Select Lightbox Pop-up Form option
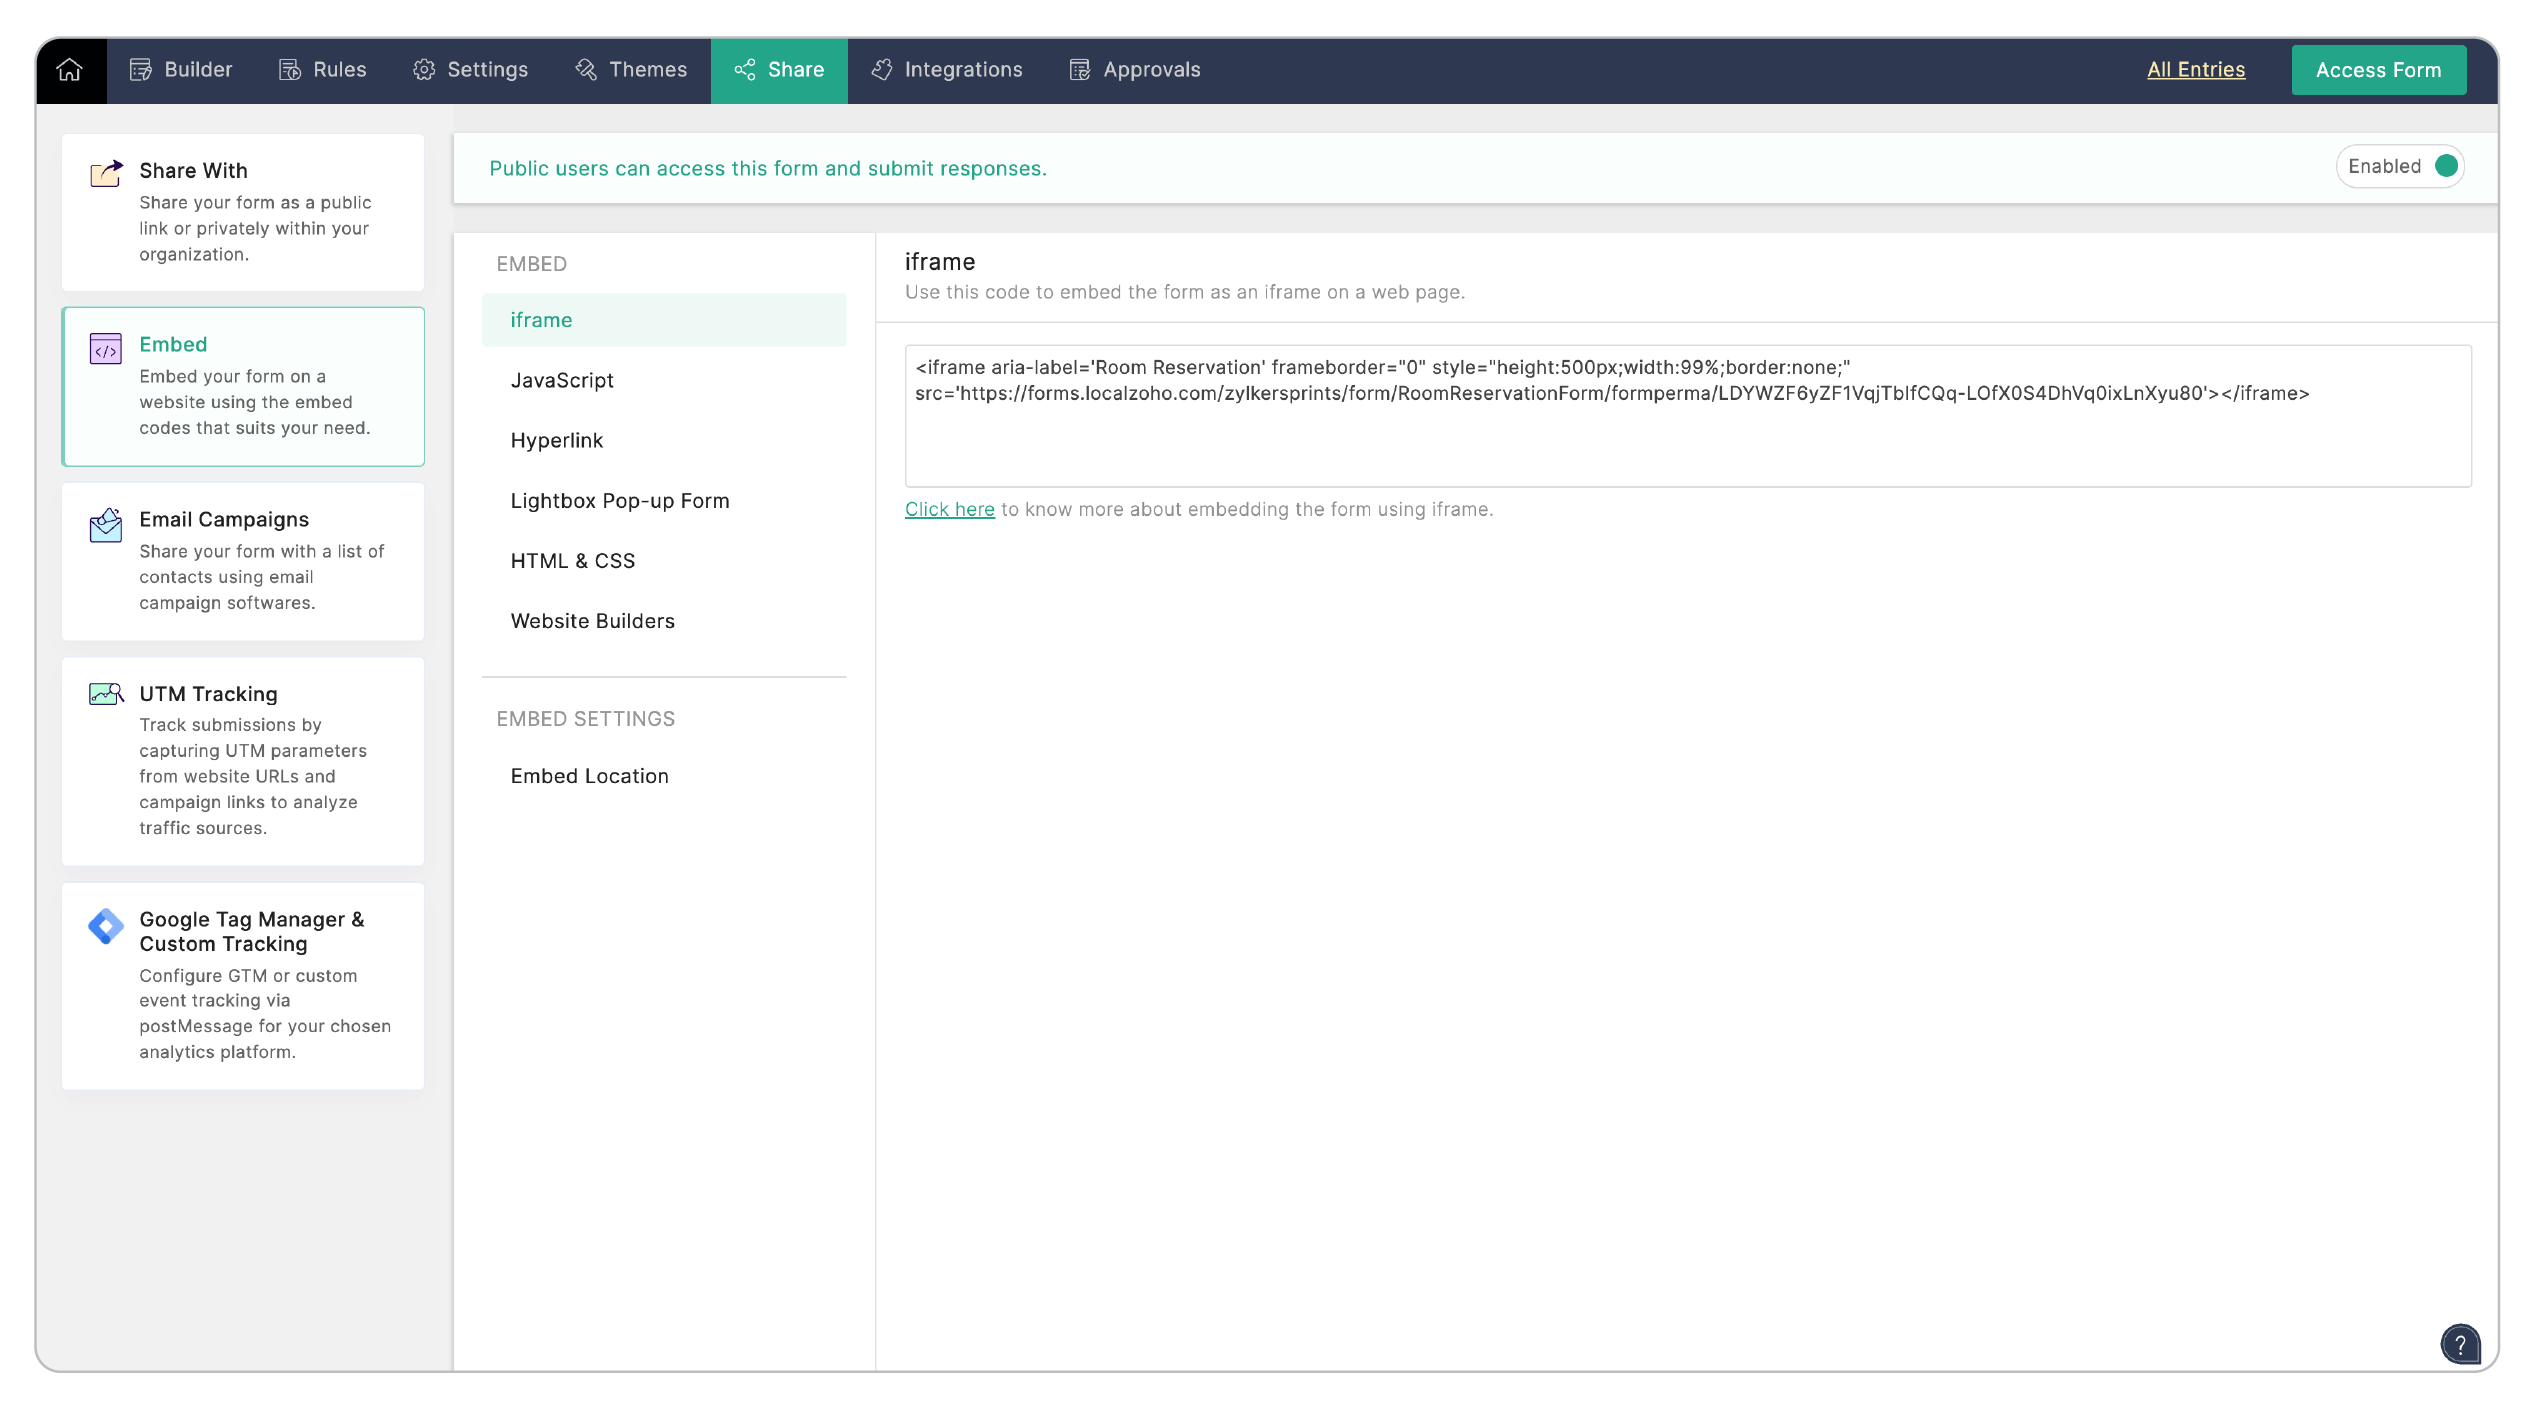The height and width of the screenshot is (1410, 2535). click(620, 501)
